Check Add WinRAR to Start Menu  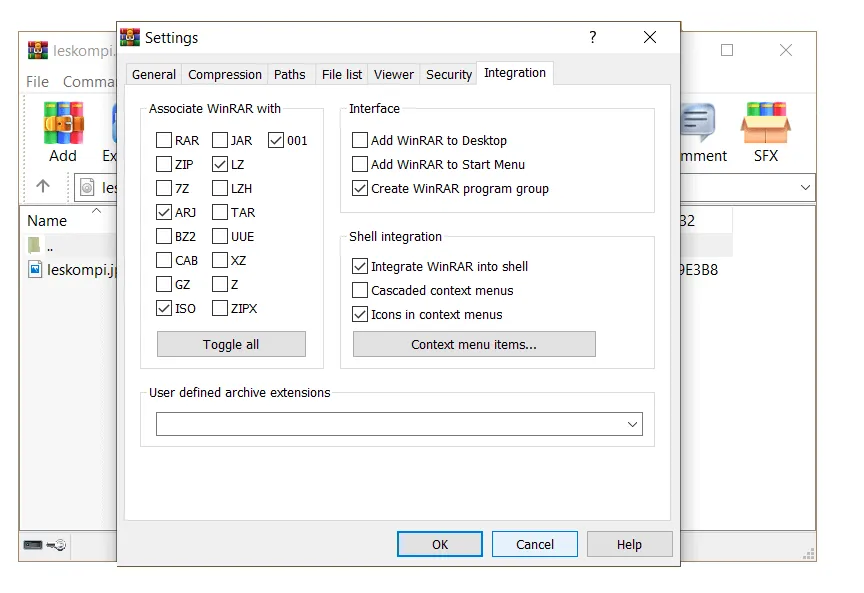point(360,164)
